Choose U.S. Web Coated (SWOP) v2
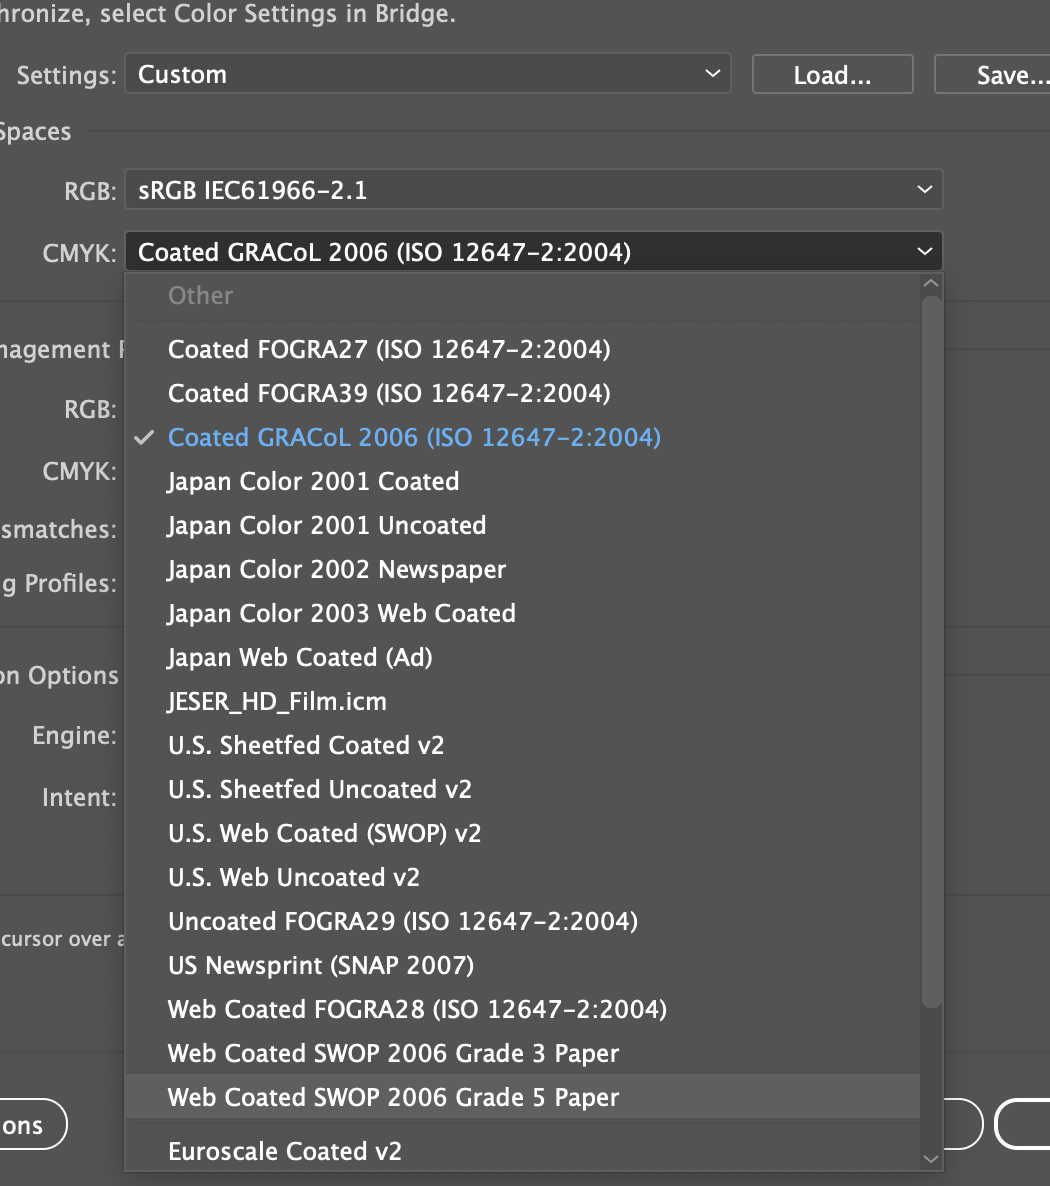 click(x=523, y=834)
